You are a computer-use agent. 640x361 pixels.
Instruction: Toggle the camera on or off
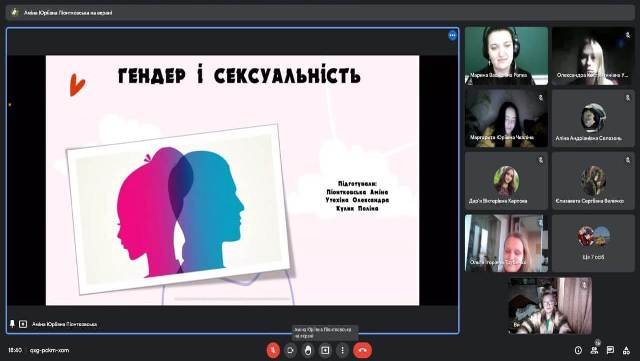(x=290, y=350)
